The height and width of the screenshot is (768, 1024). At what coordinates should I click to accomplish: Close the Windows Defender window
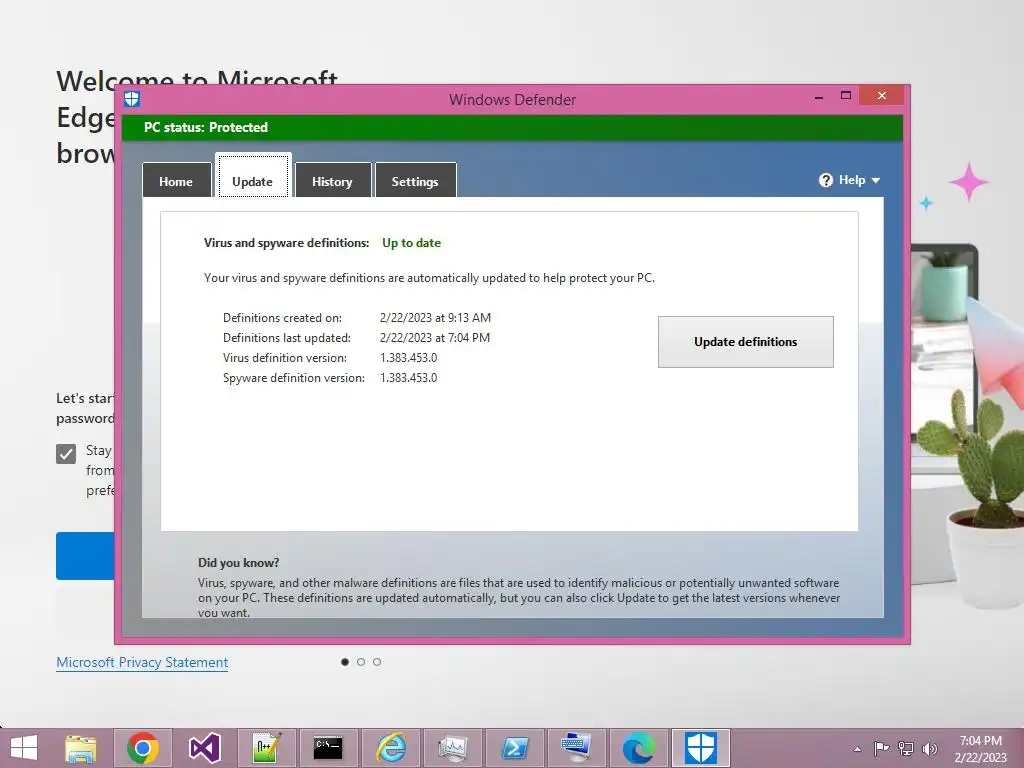tap(882, 95)
